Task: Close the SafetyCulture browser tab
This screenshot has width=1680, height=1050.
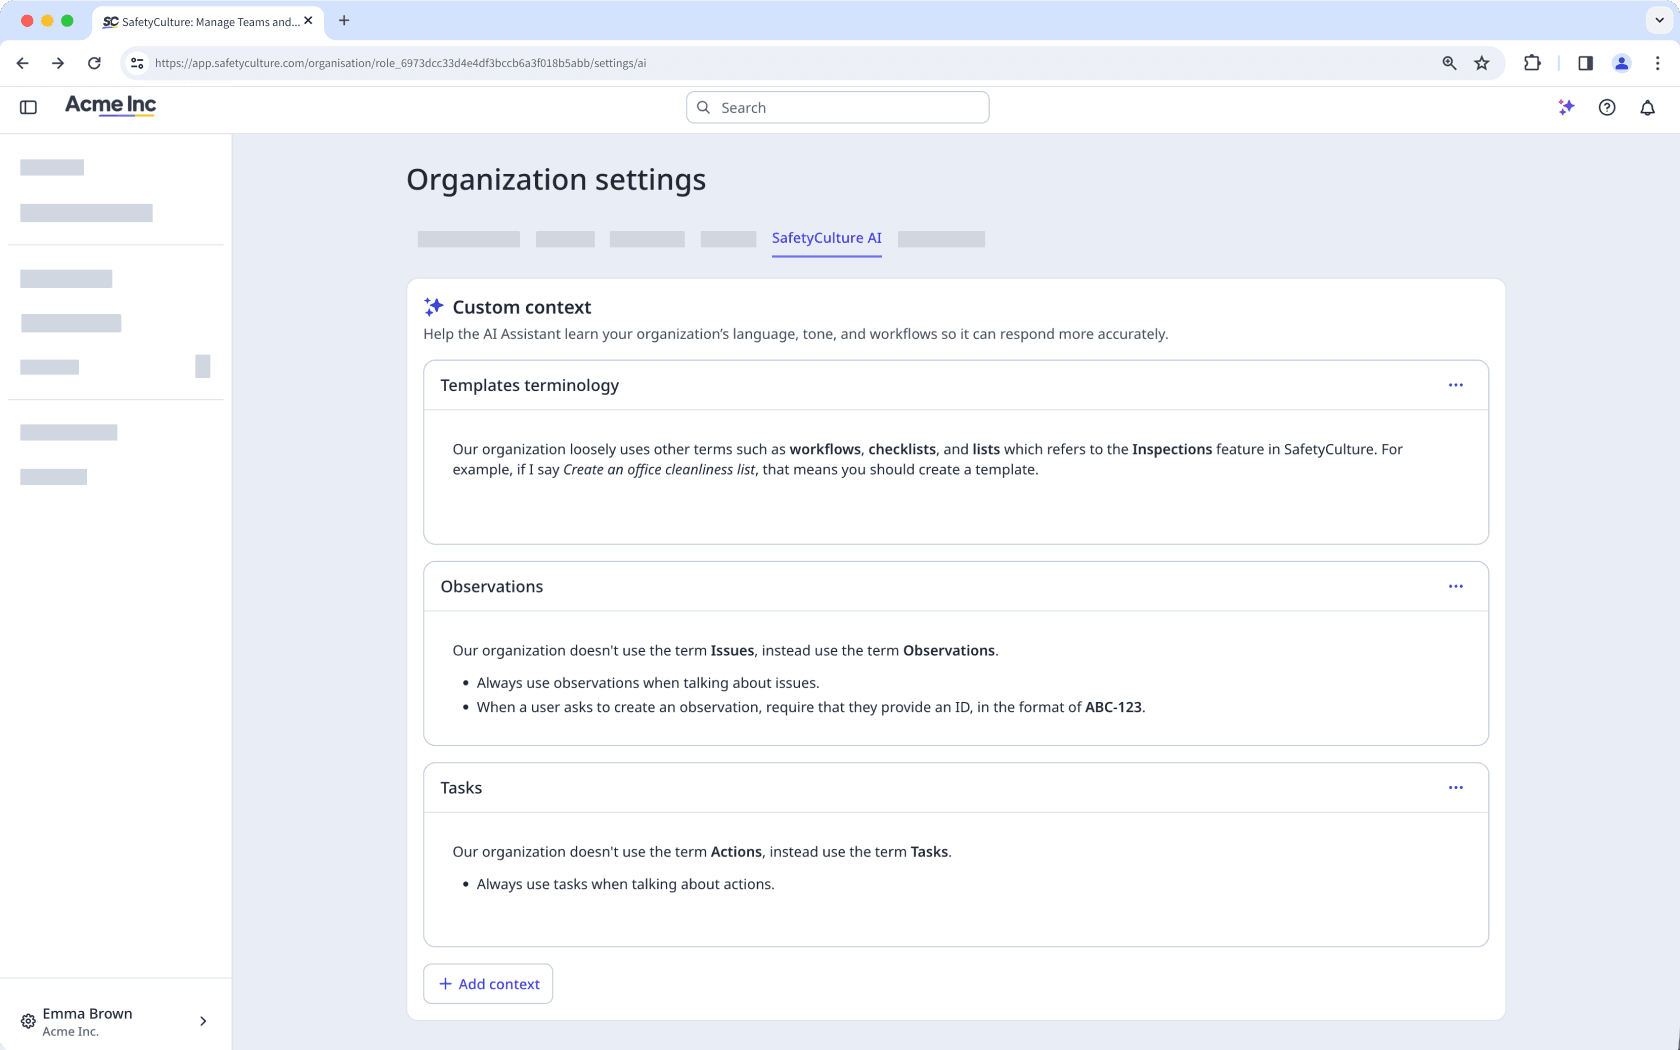Action: tap(308, 20)
